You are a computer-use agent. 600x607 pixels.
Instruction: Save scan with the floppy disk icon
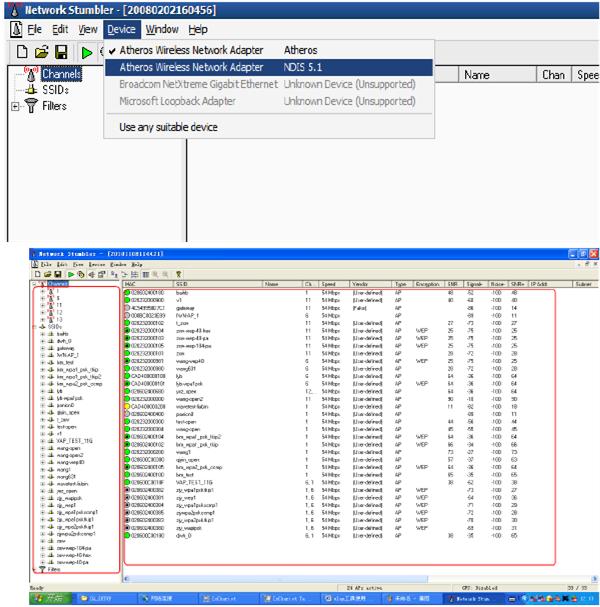coord(61,51)
